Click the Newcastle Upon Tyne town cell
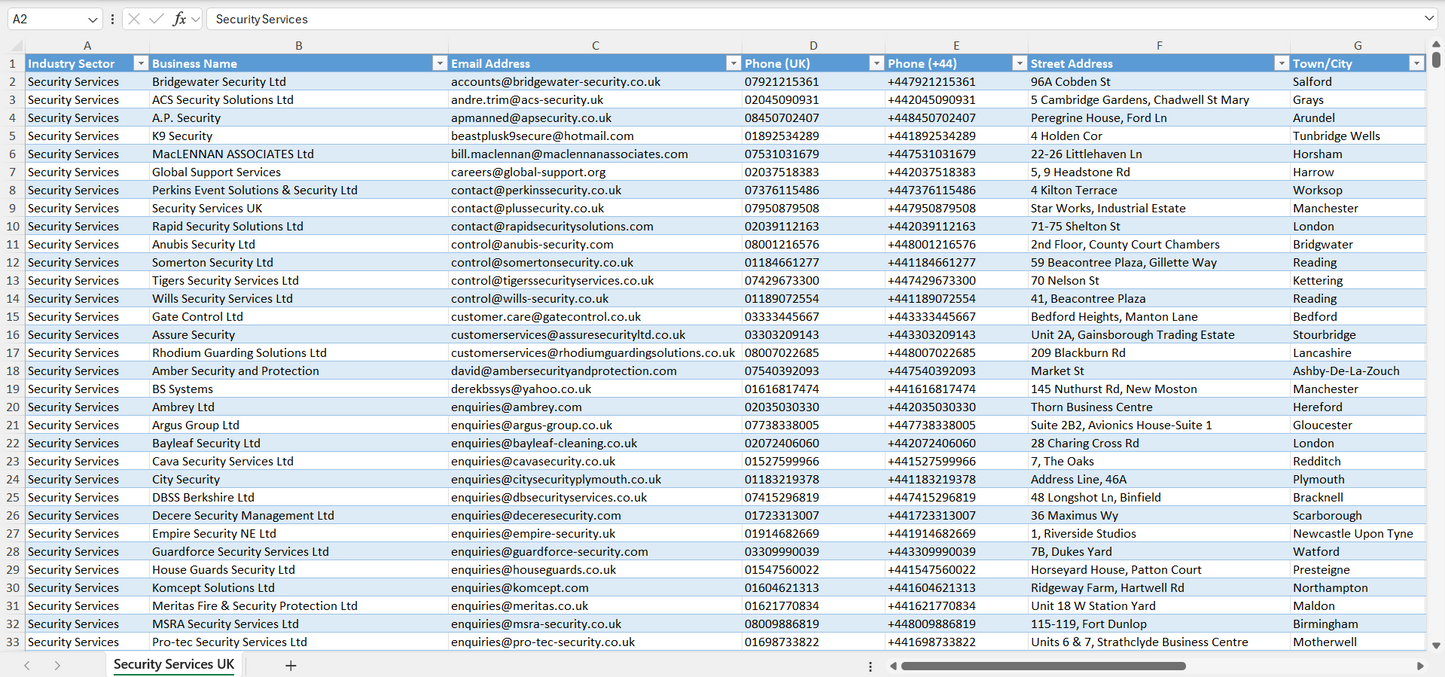1445x677 pixels. click(1358, 533)
